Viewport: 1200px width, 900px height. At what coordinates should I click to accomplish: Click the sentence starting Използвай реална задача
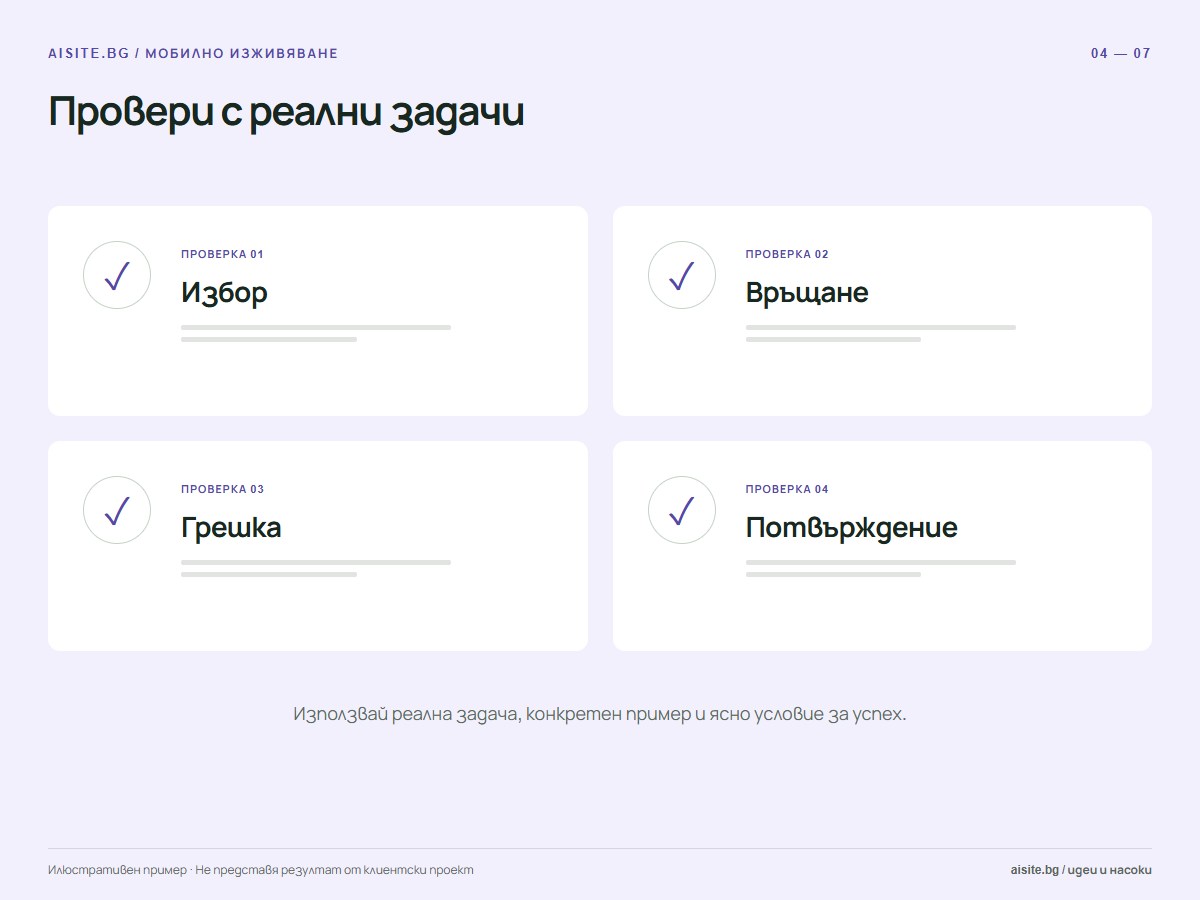600,715
